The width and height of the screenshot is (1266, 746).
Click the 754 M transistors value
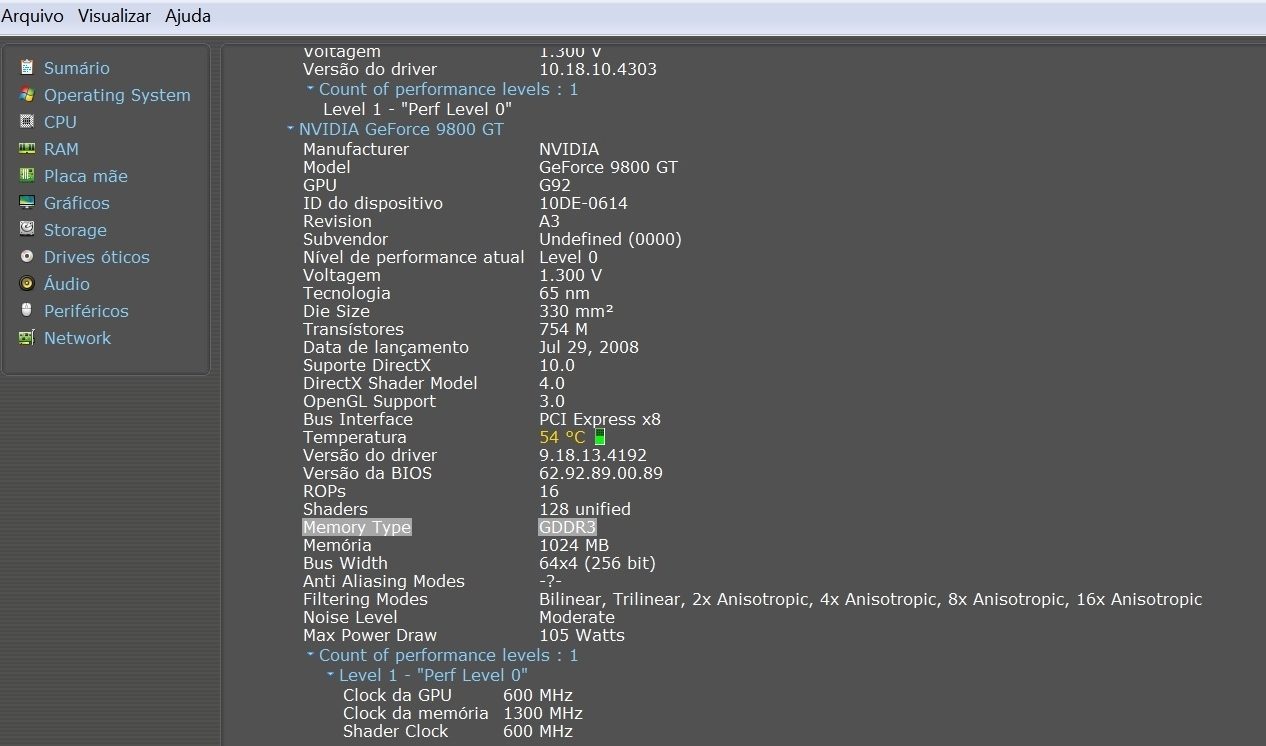(563, 329)
